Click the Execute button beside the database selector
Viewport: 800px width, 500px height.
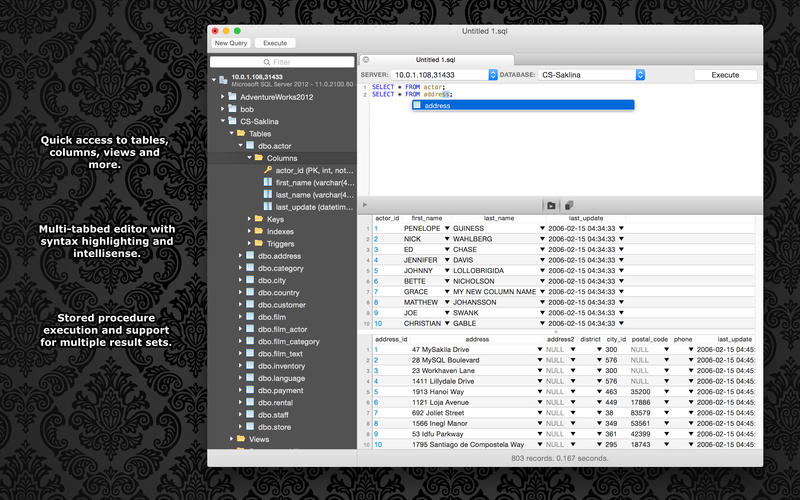725,75
